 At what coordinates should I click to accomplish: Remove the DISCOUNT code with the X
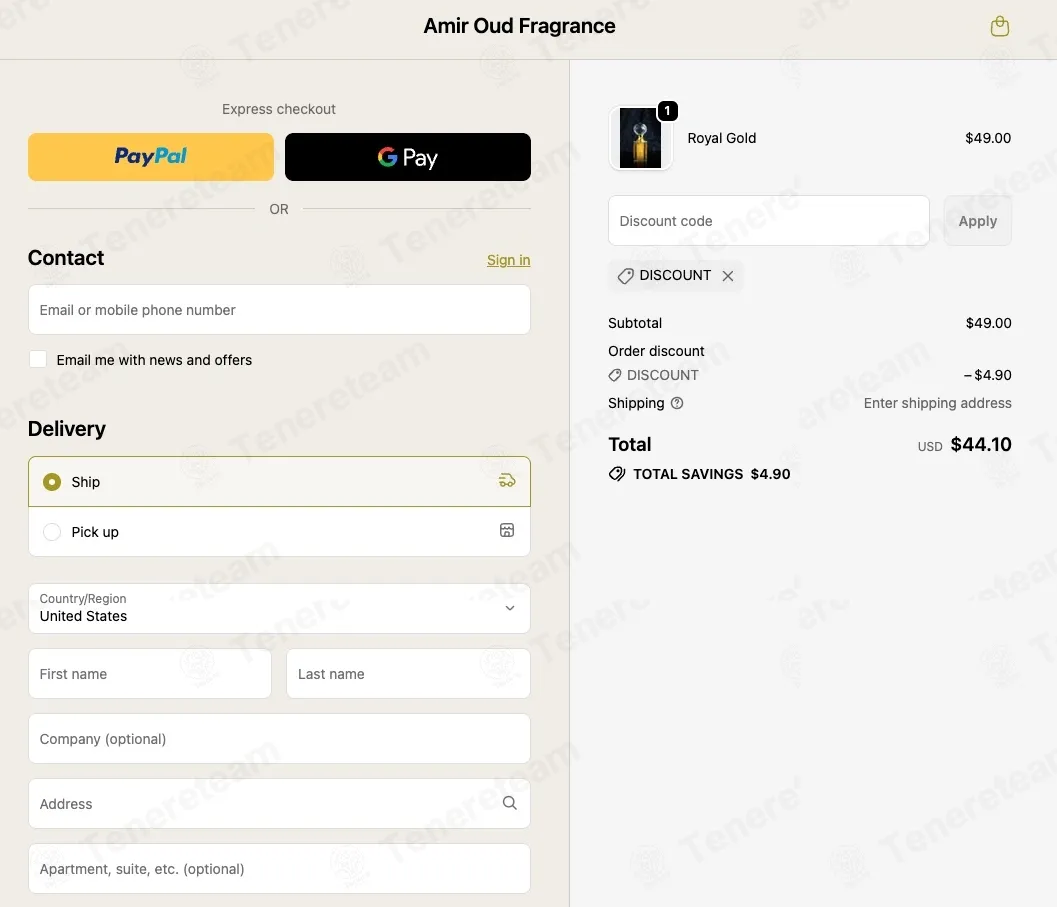(728, 276)
